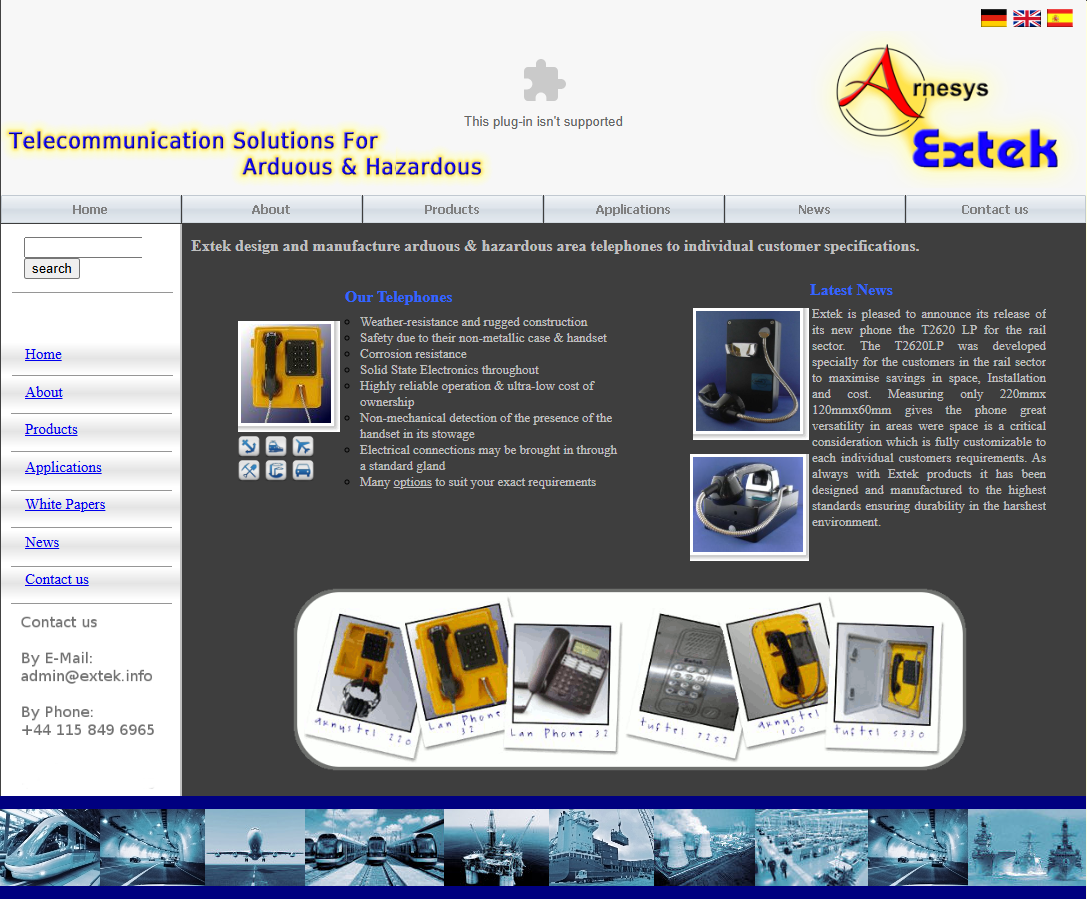Click into the search text field
Viewport: 1087px width, 899px height.
point(83,247)
